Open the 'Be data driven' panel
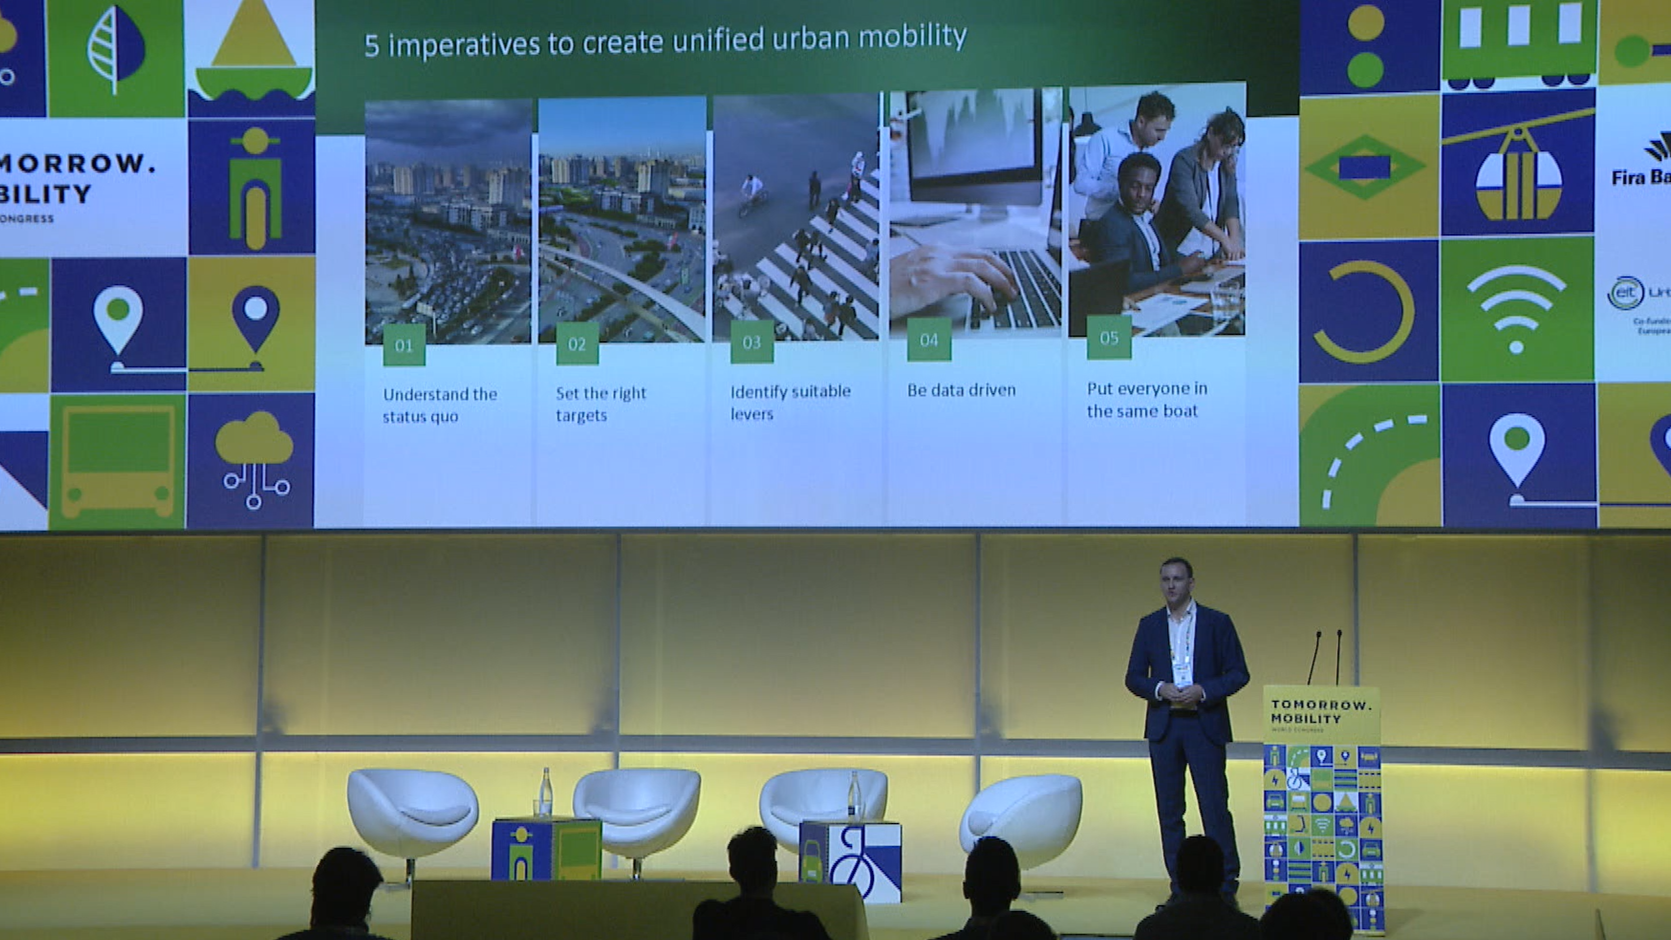 [960, 389]
